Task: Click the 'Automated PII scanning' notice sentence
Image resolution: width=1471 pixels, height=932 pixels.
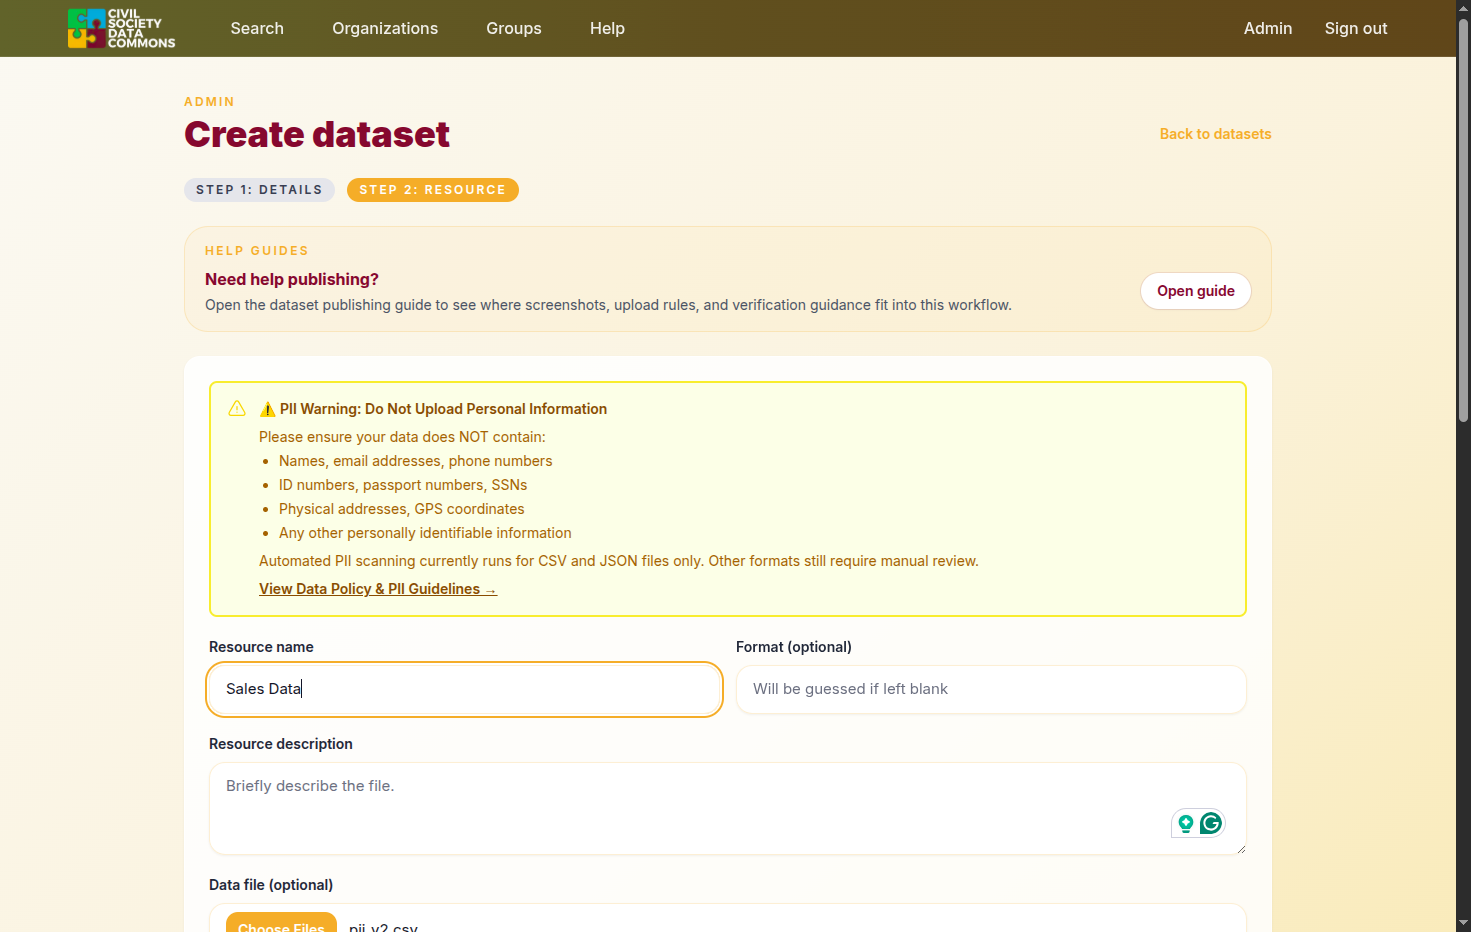Action: click(x=619, y=561)
